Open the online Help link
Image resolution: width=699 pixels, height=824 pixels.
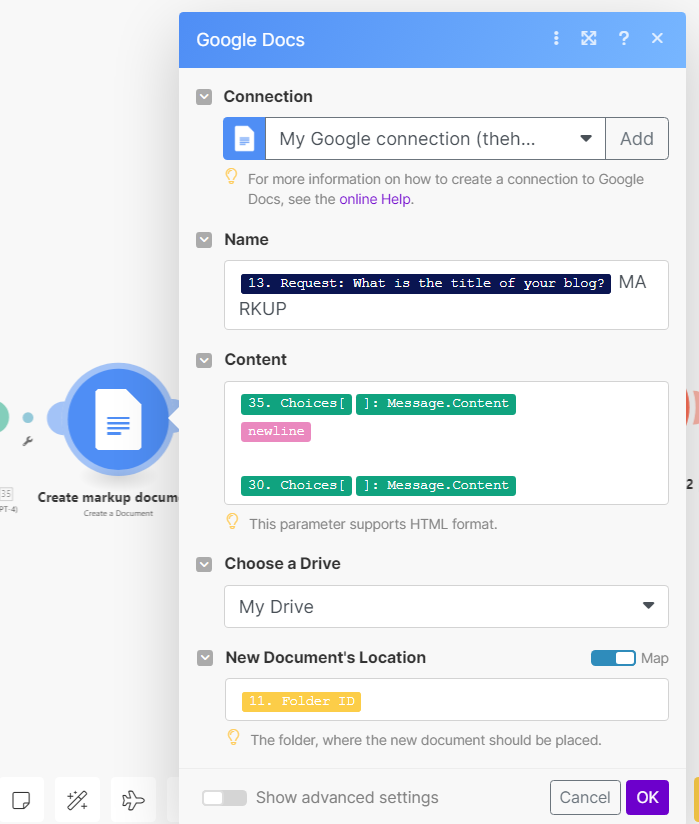point(375,200)
